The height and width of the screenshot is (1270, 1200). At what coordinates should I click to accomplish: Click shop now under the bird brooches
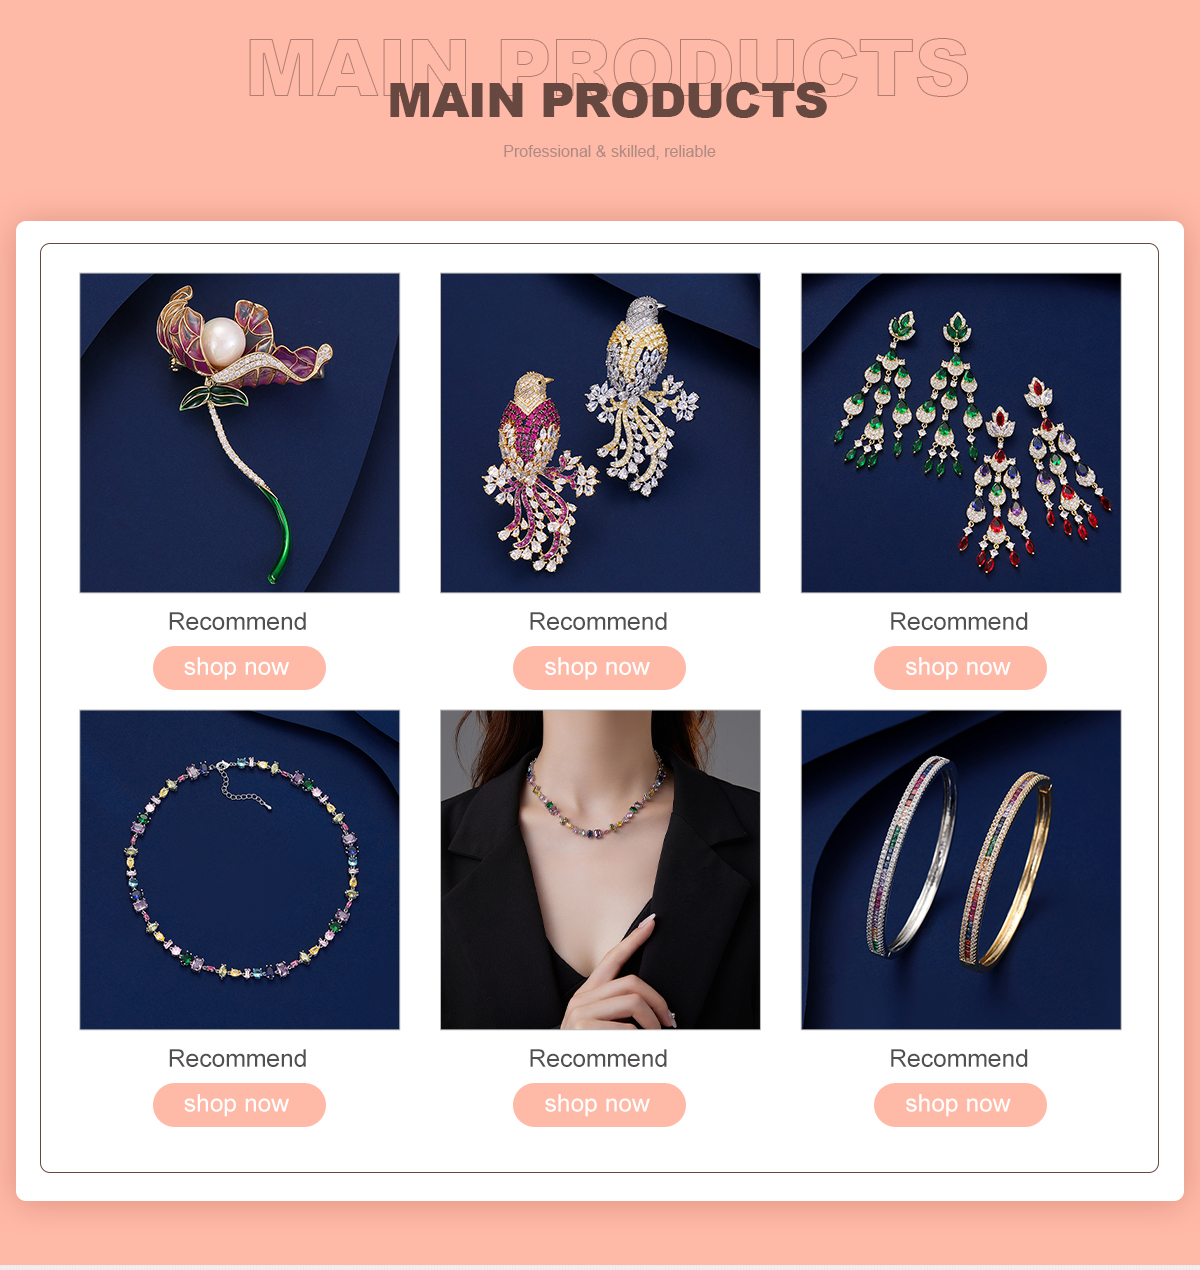(x=599, y=668)
